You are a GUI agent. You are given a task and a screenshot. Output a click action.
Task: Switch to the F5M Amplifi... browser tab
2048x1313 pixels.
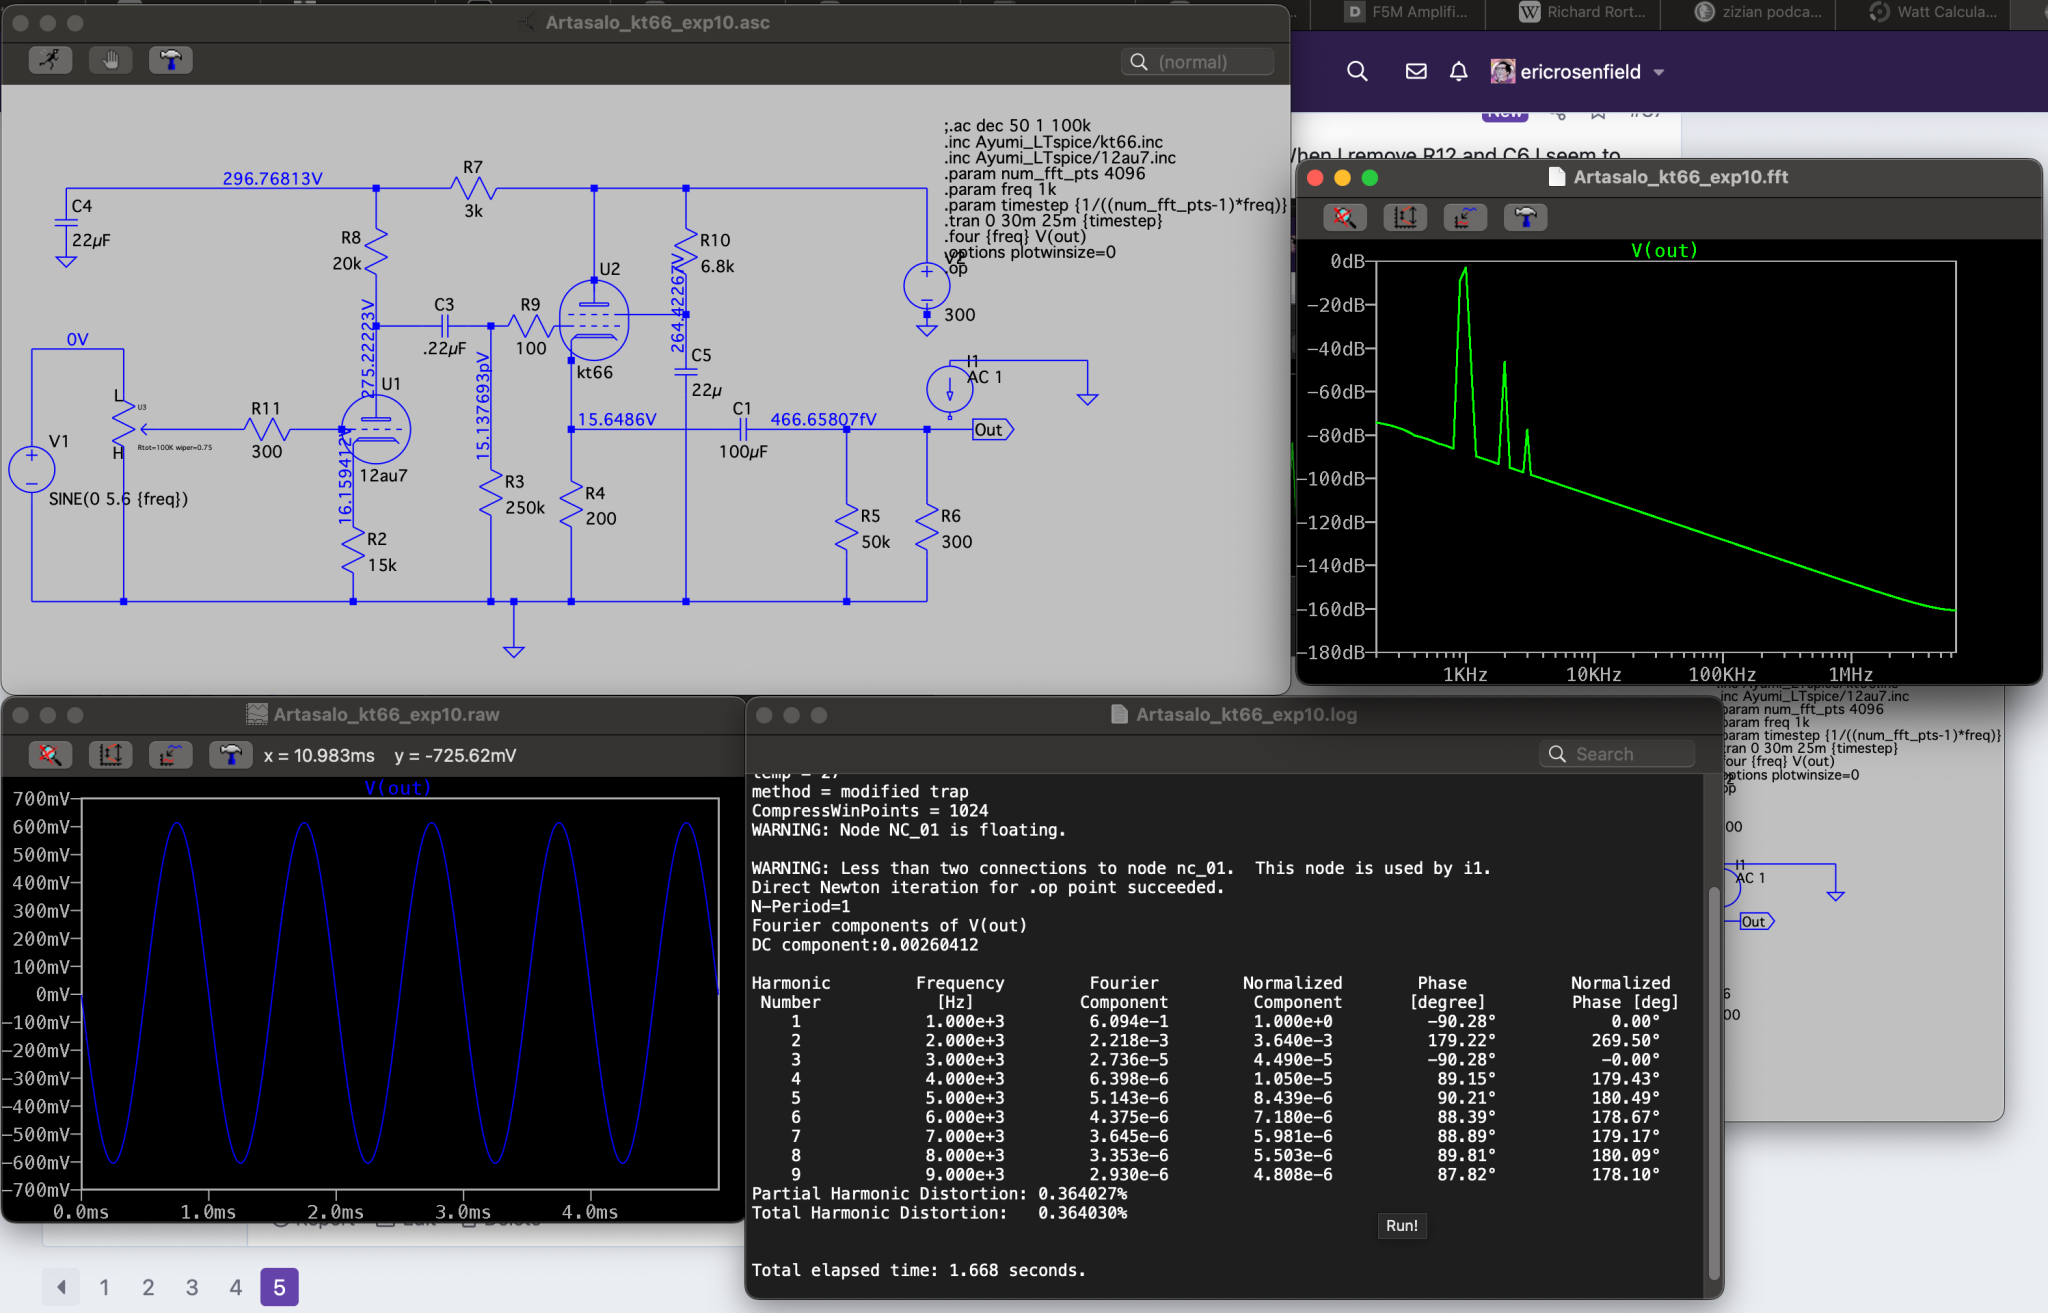pos(1408,12)
